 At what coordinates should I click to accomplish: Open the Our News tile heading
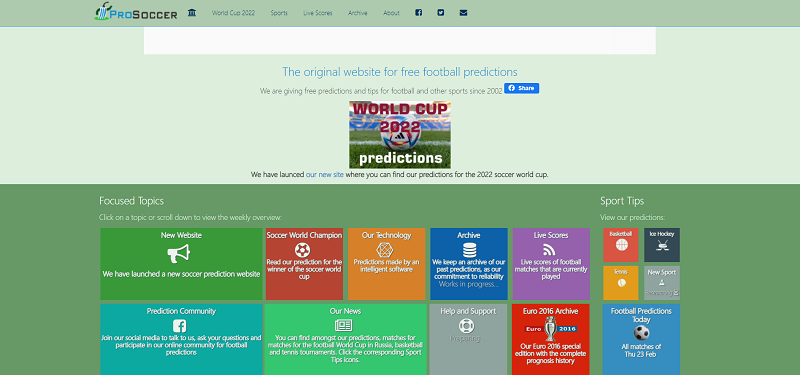tap(345, 311)
